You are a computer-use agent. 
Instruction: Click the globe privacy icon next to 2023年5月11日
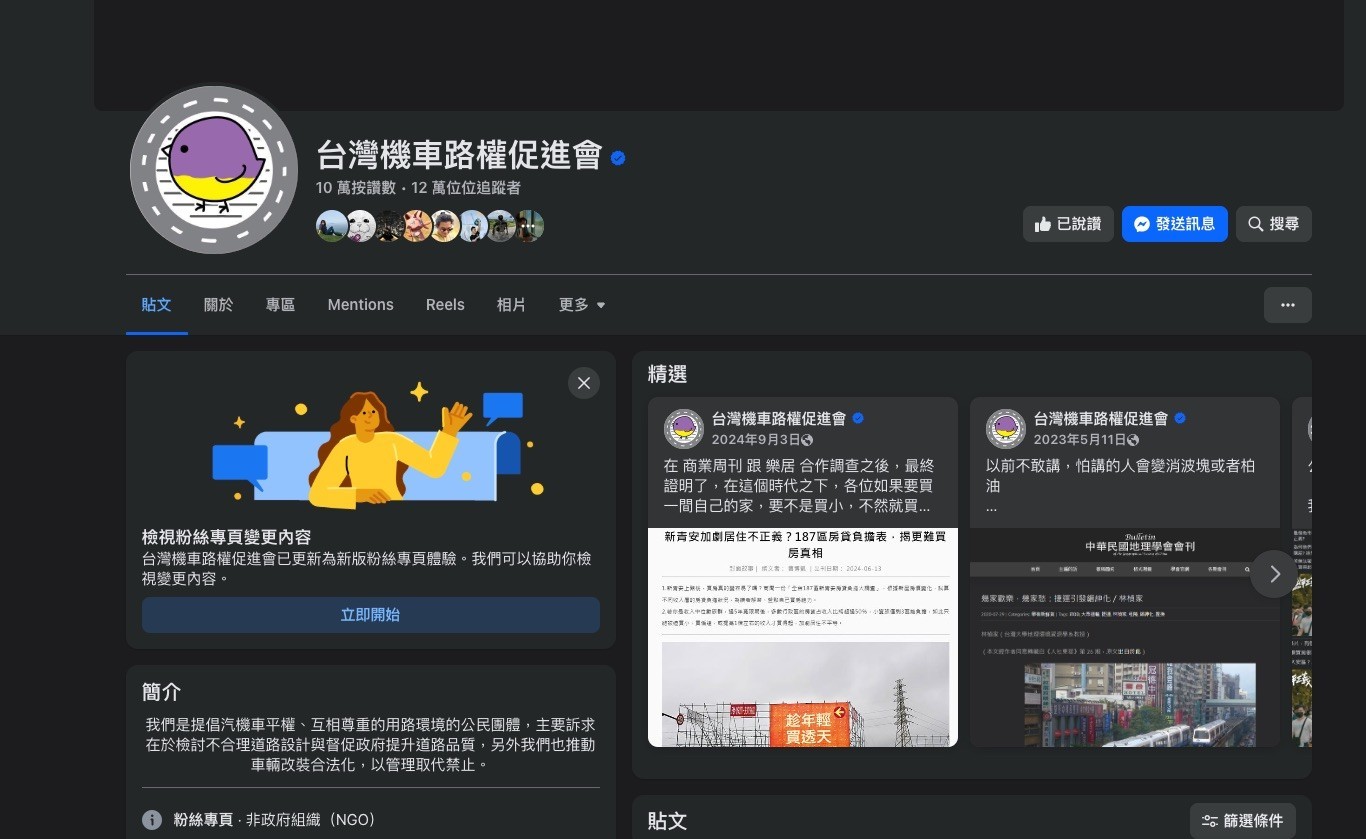[x=1134, y=440]
